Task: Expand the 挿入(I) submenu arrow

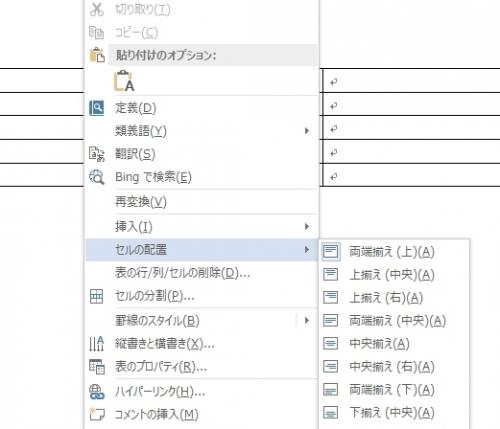Action: click(x=307, y=227)
